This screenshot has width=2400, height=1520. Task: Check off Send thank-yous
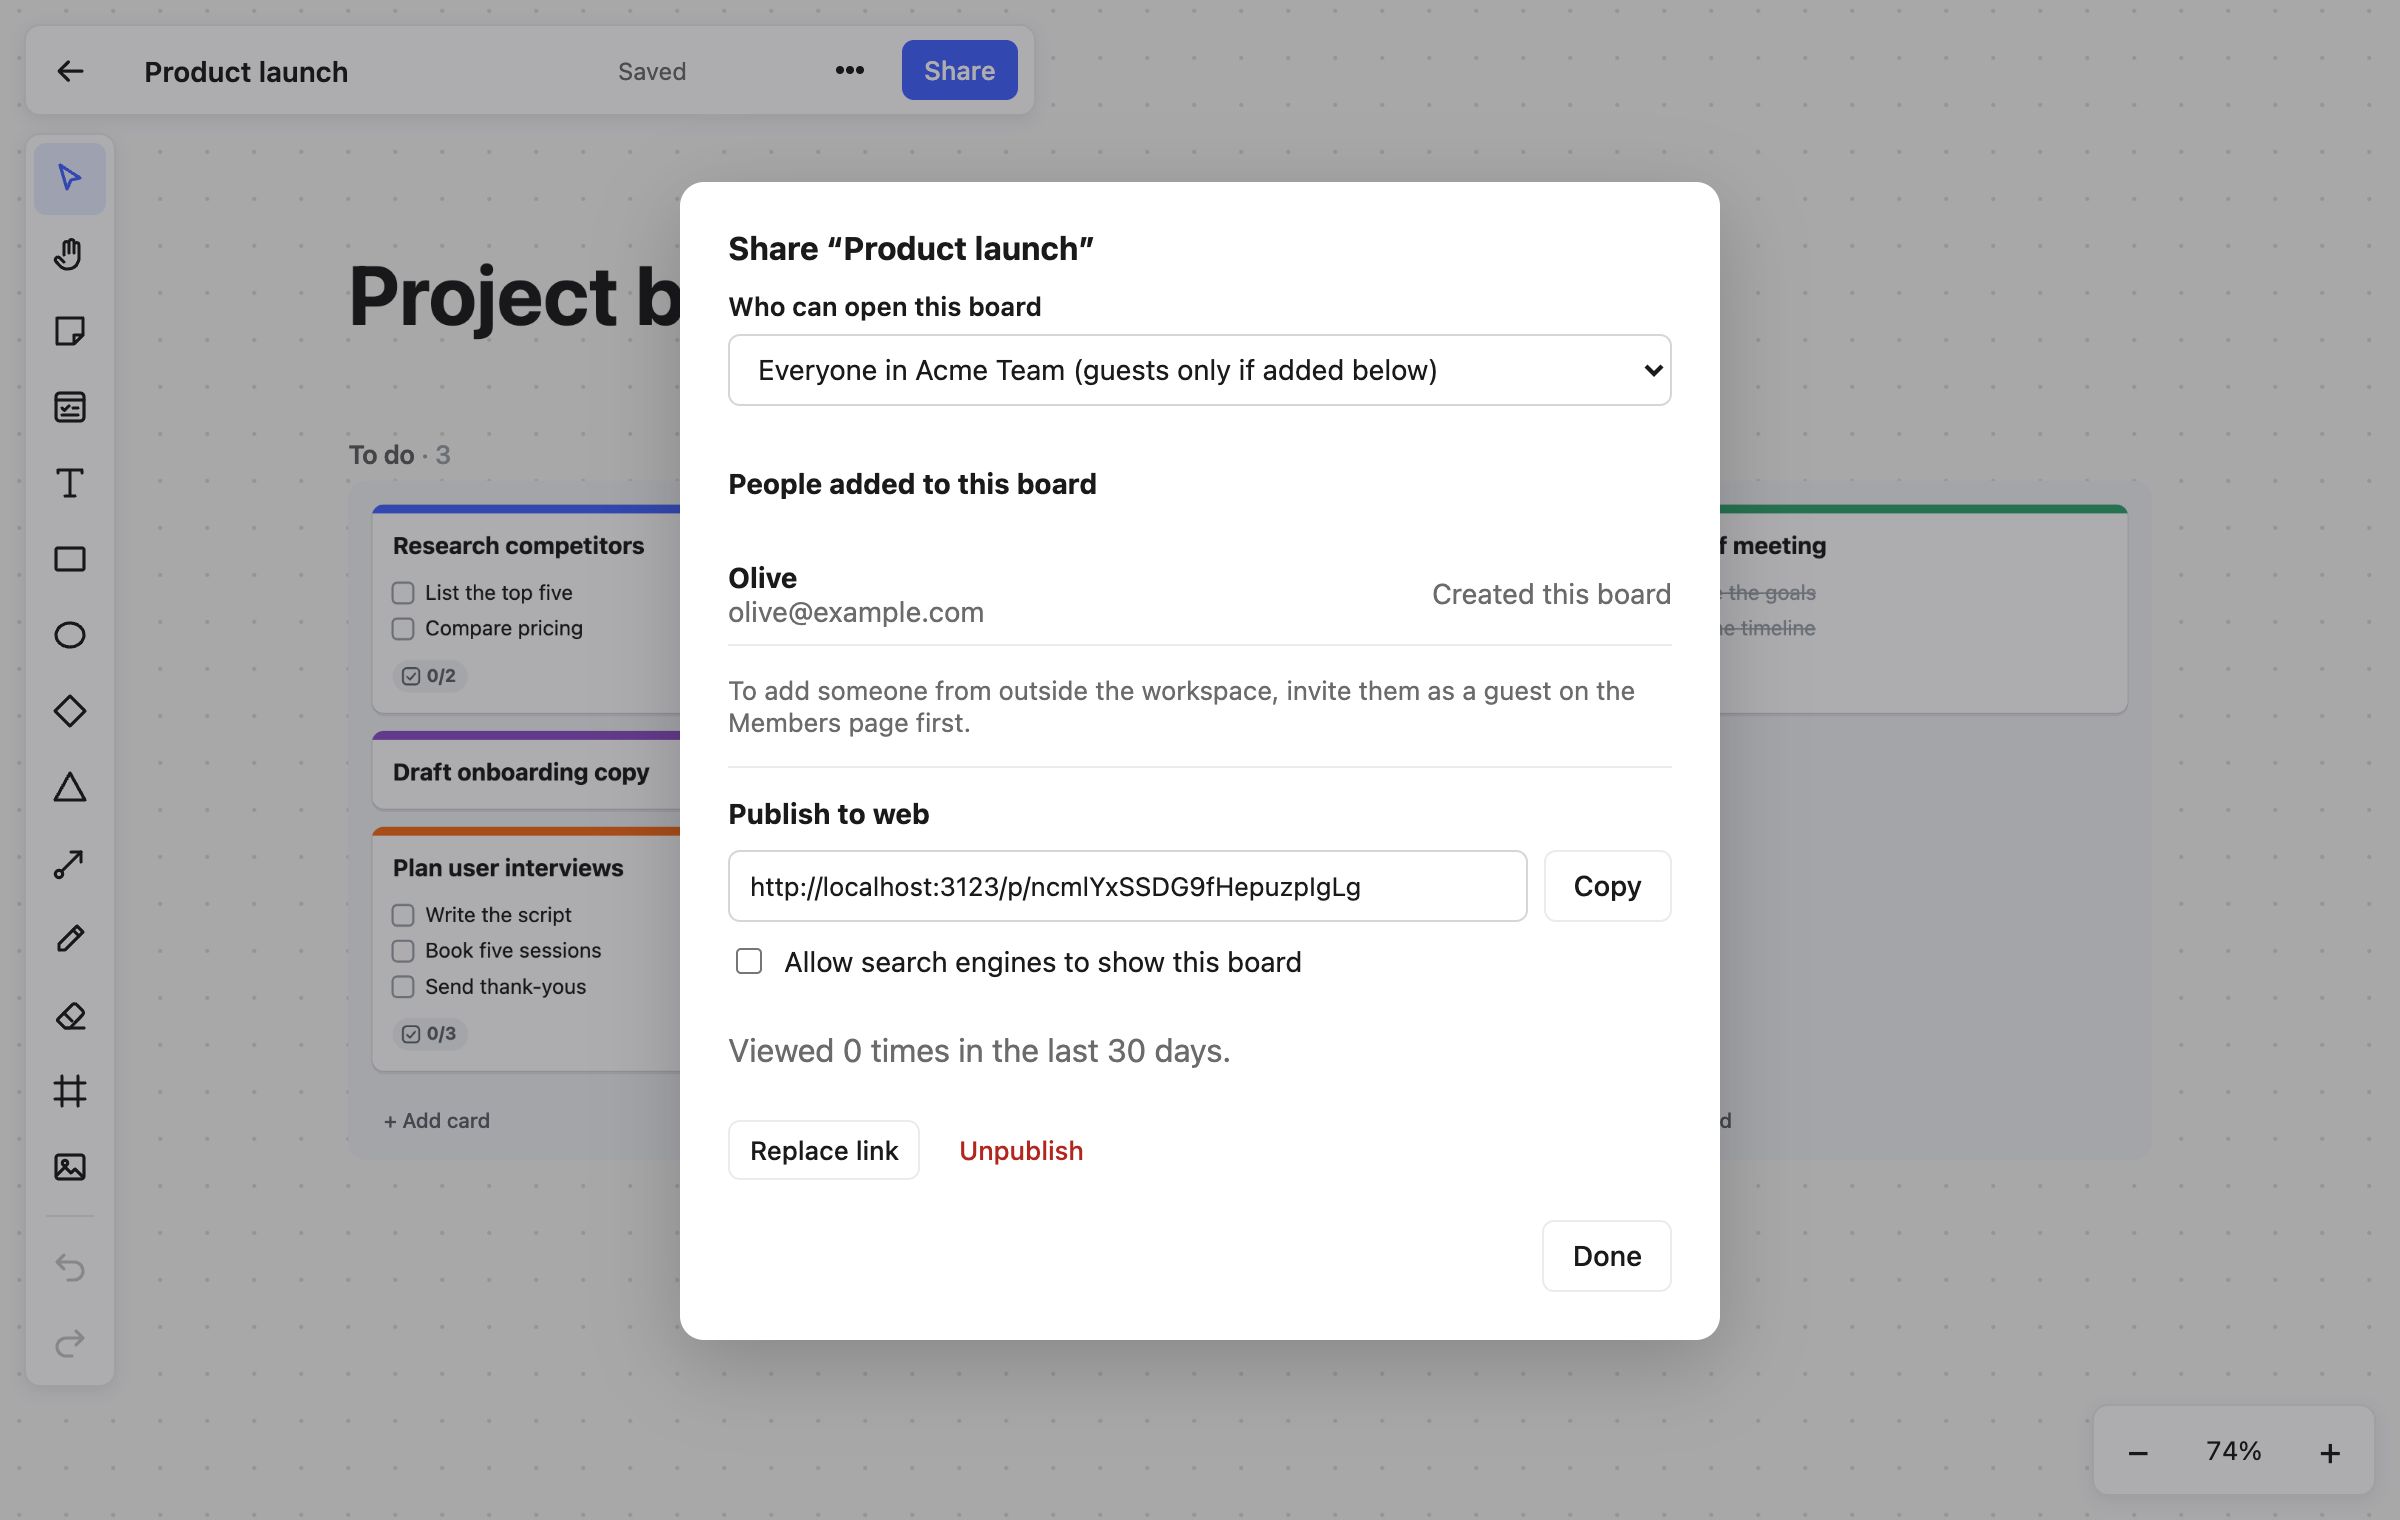[403, 987]
